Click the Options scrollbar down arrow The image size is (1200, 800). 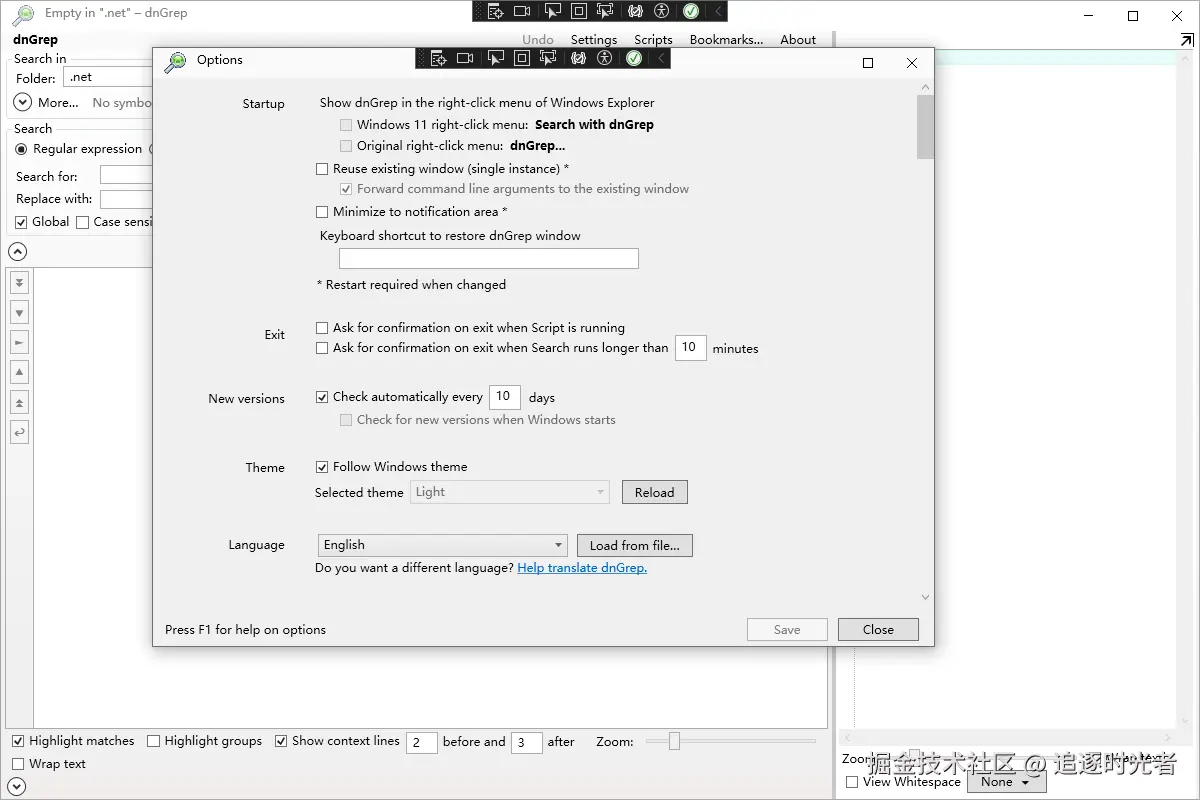[925, 598]
